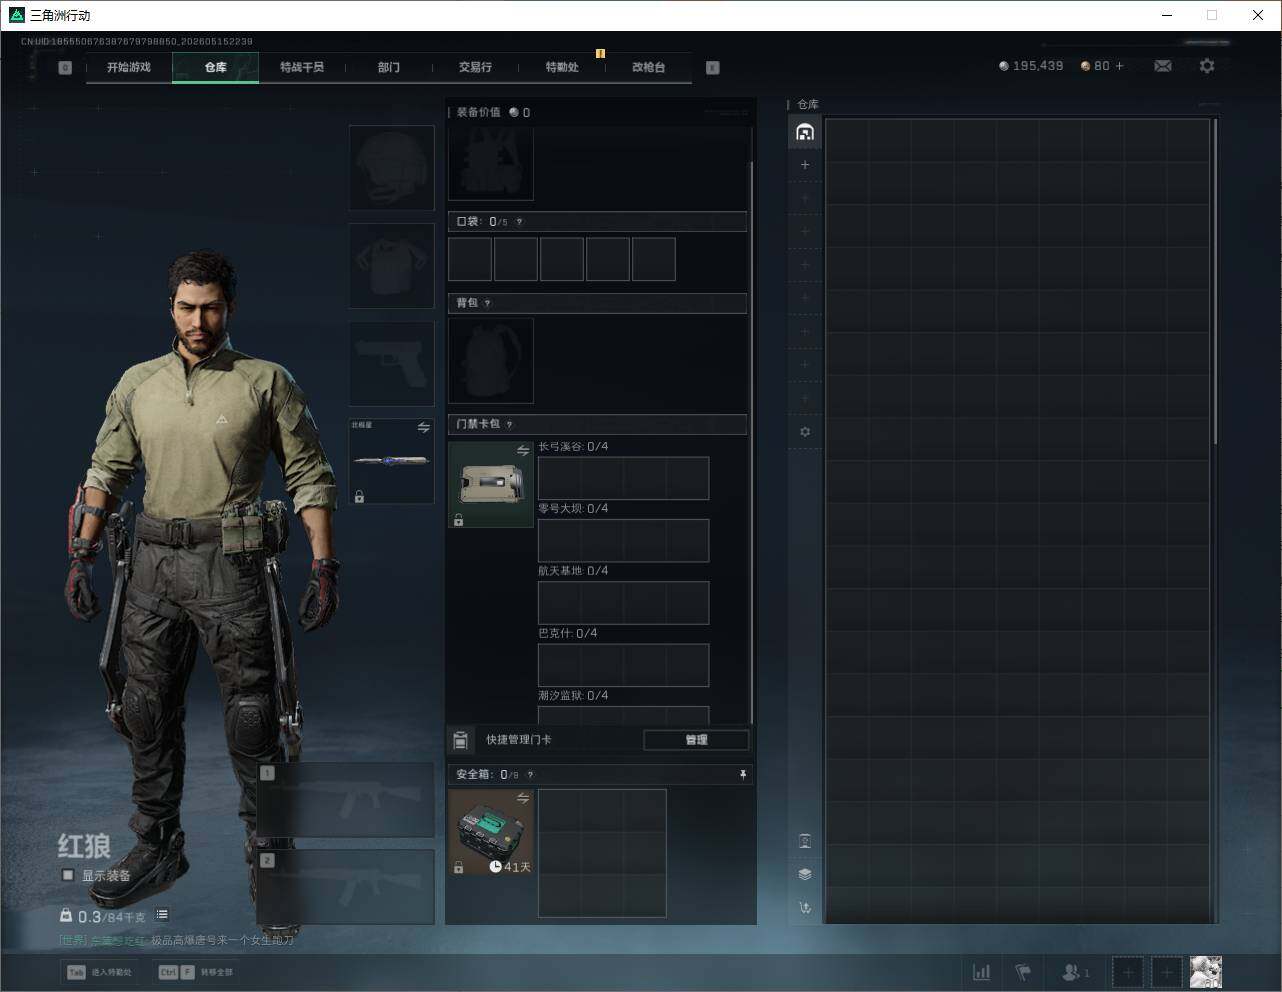Screen dimensions: 1282x992
Task: Click the 装备价值 label
Action: point(478,112)
